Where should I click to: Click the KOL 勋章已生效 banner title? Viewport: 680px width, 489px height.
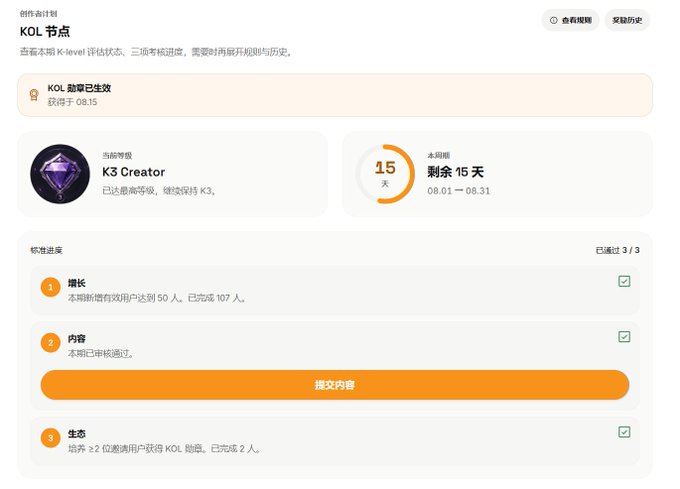coord(79,88)
